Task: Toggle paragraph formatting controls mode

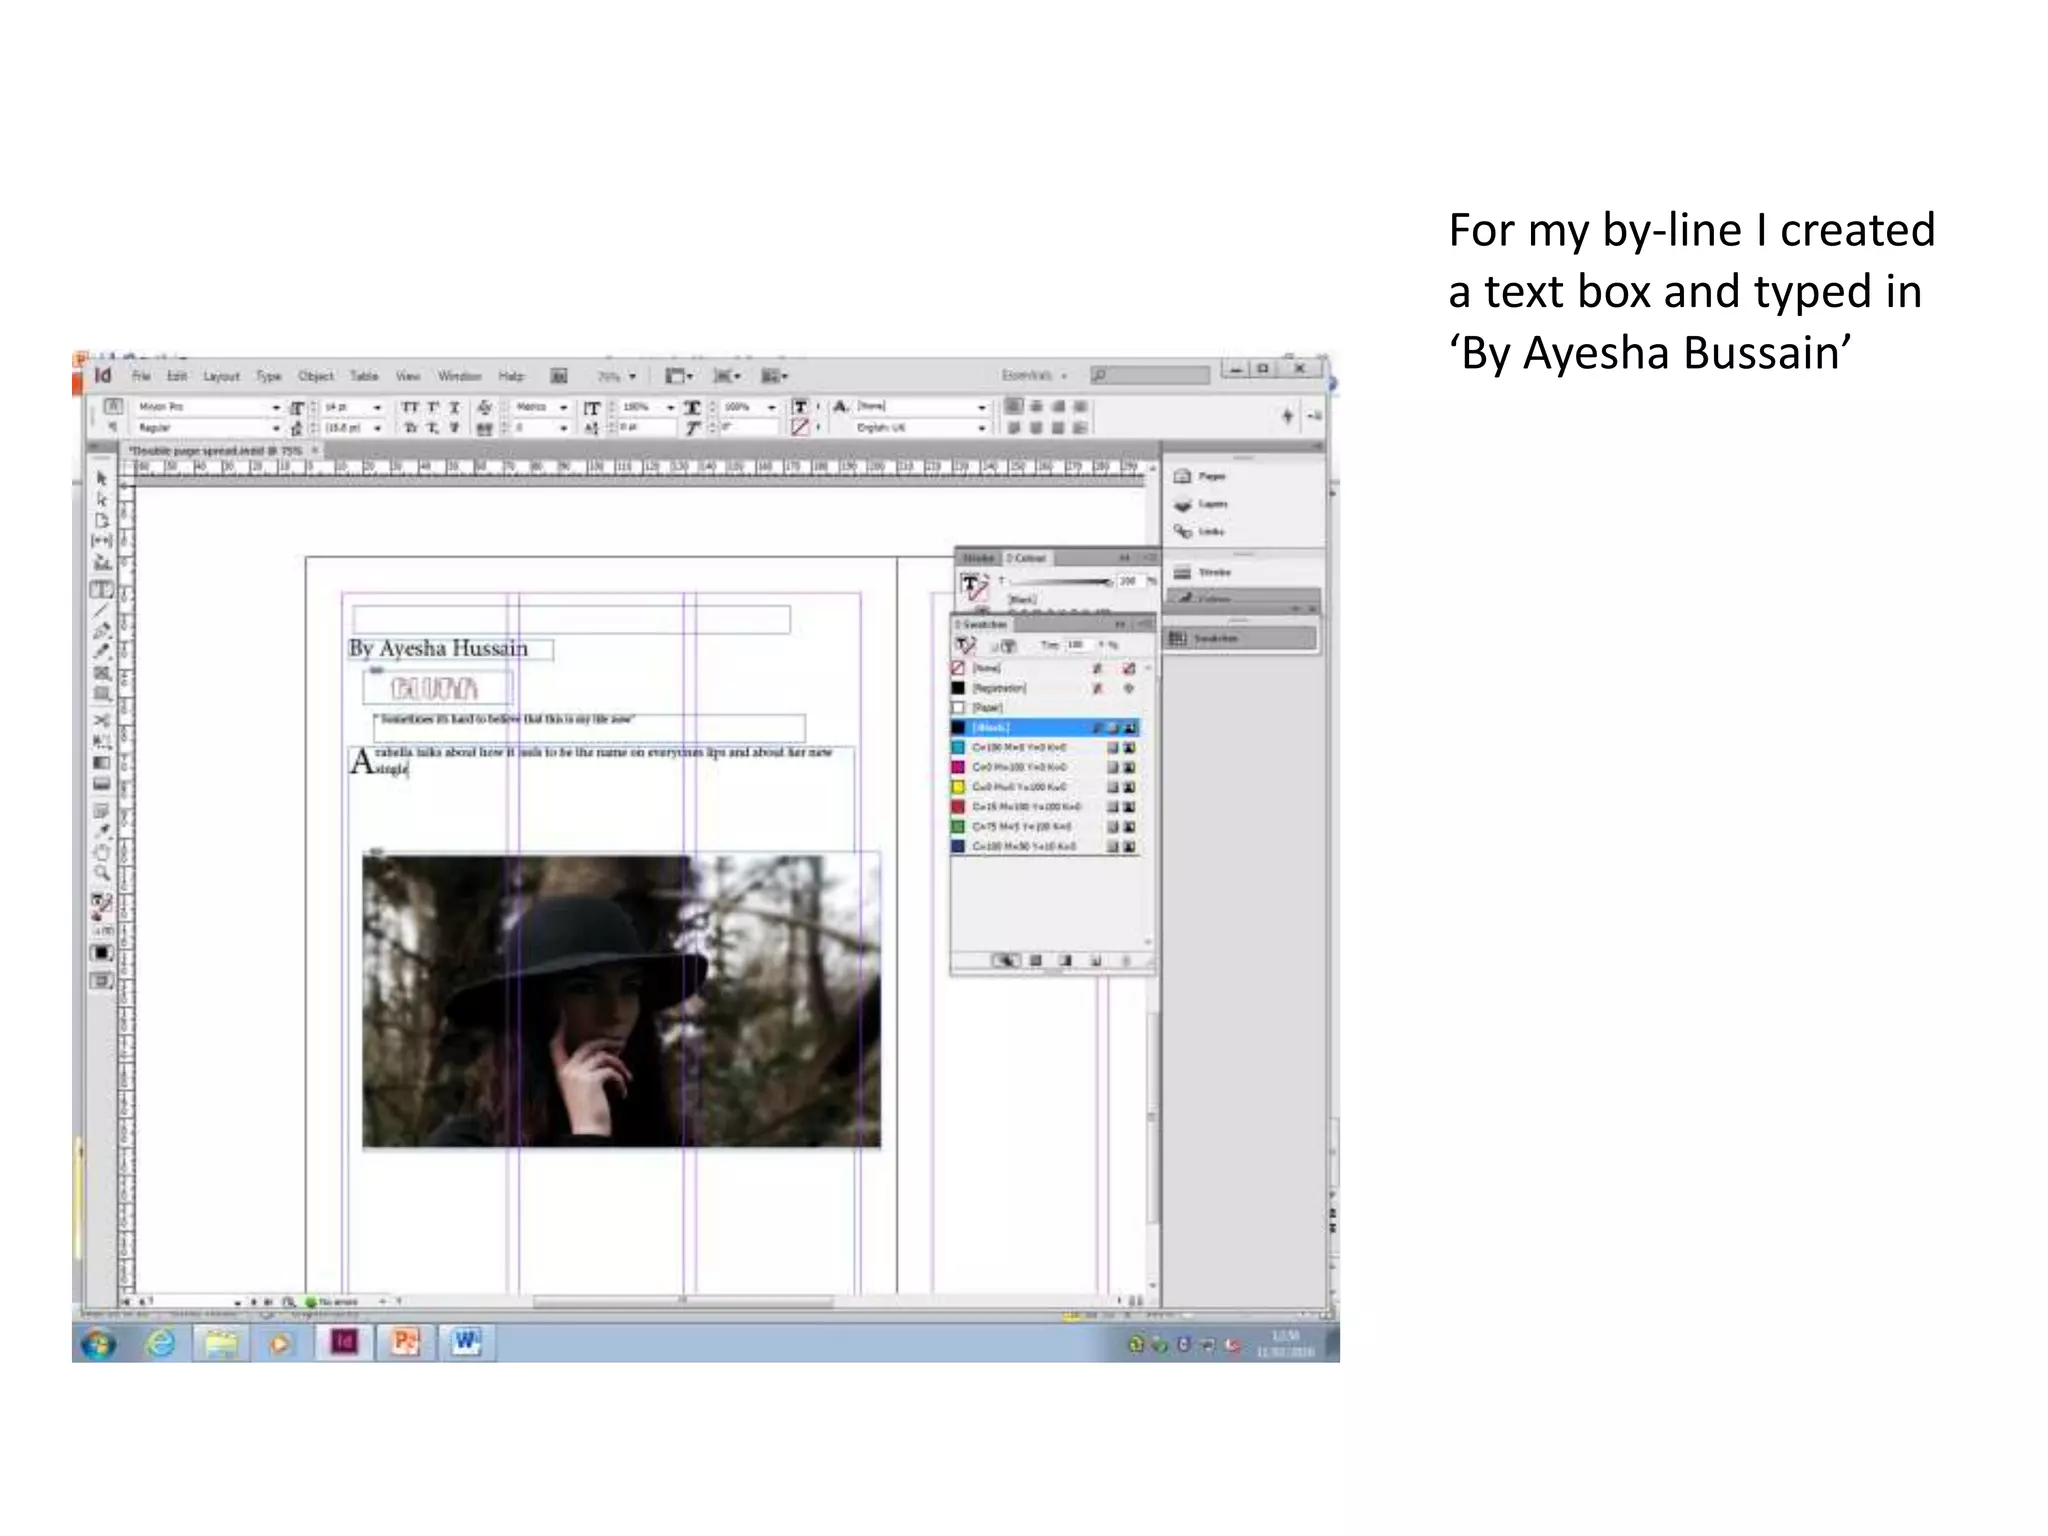Action: pyautogui.click(x=113, y=428)
